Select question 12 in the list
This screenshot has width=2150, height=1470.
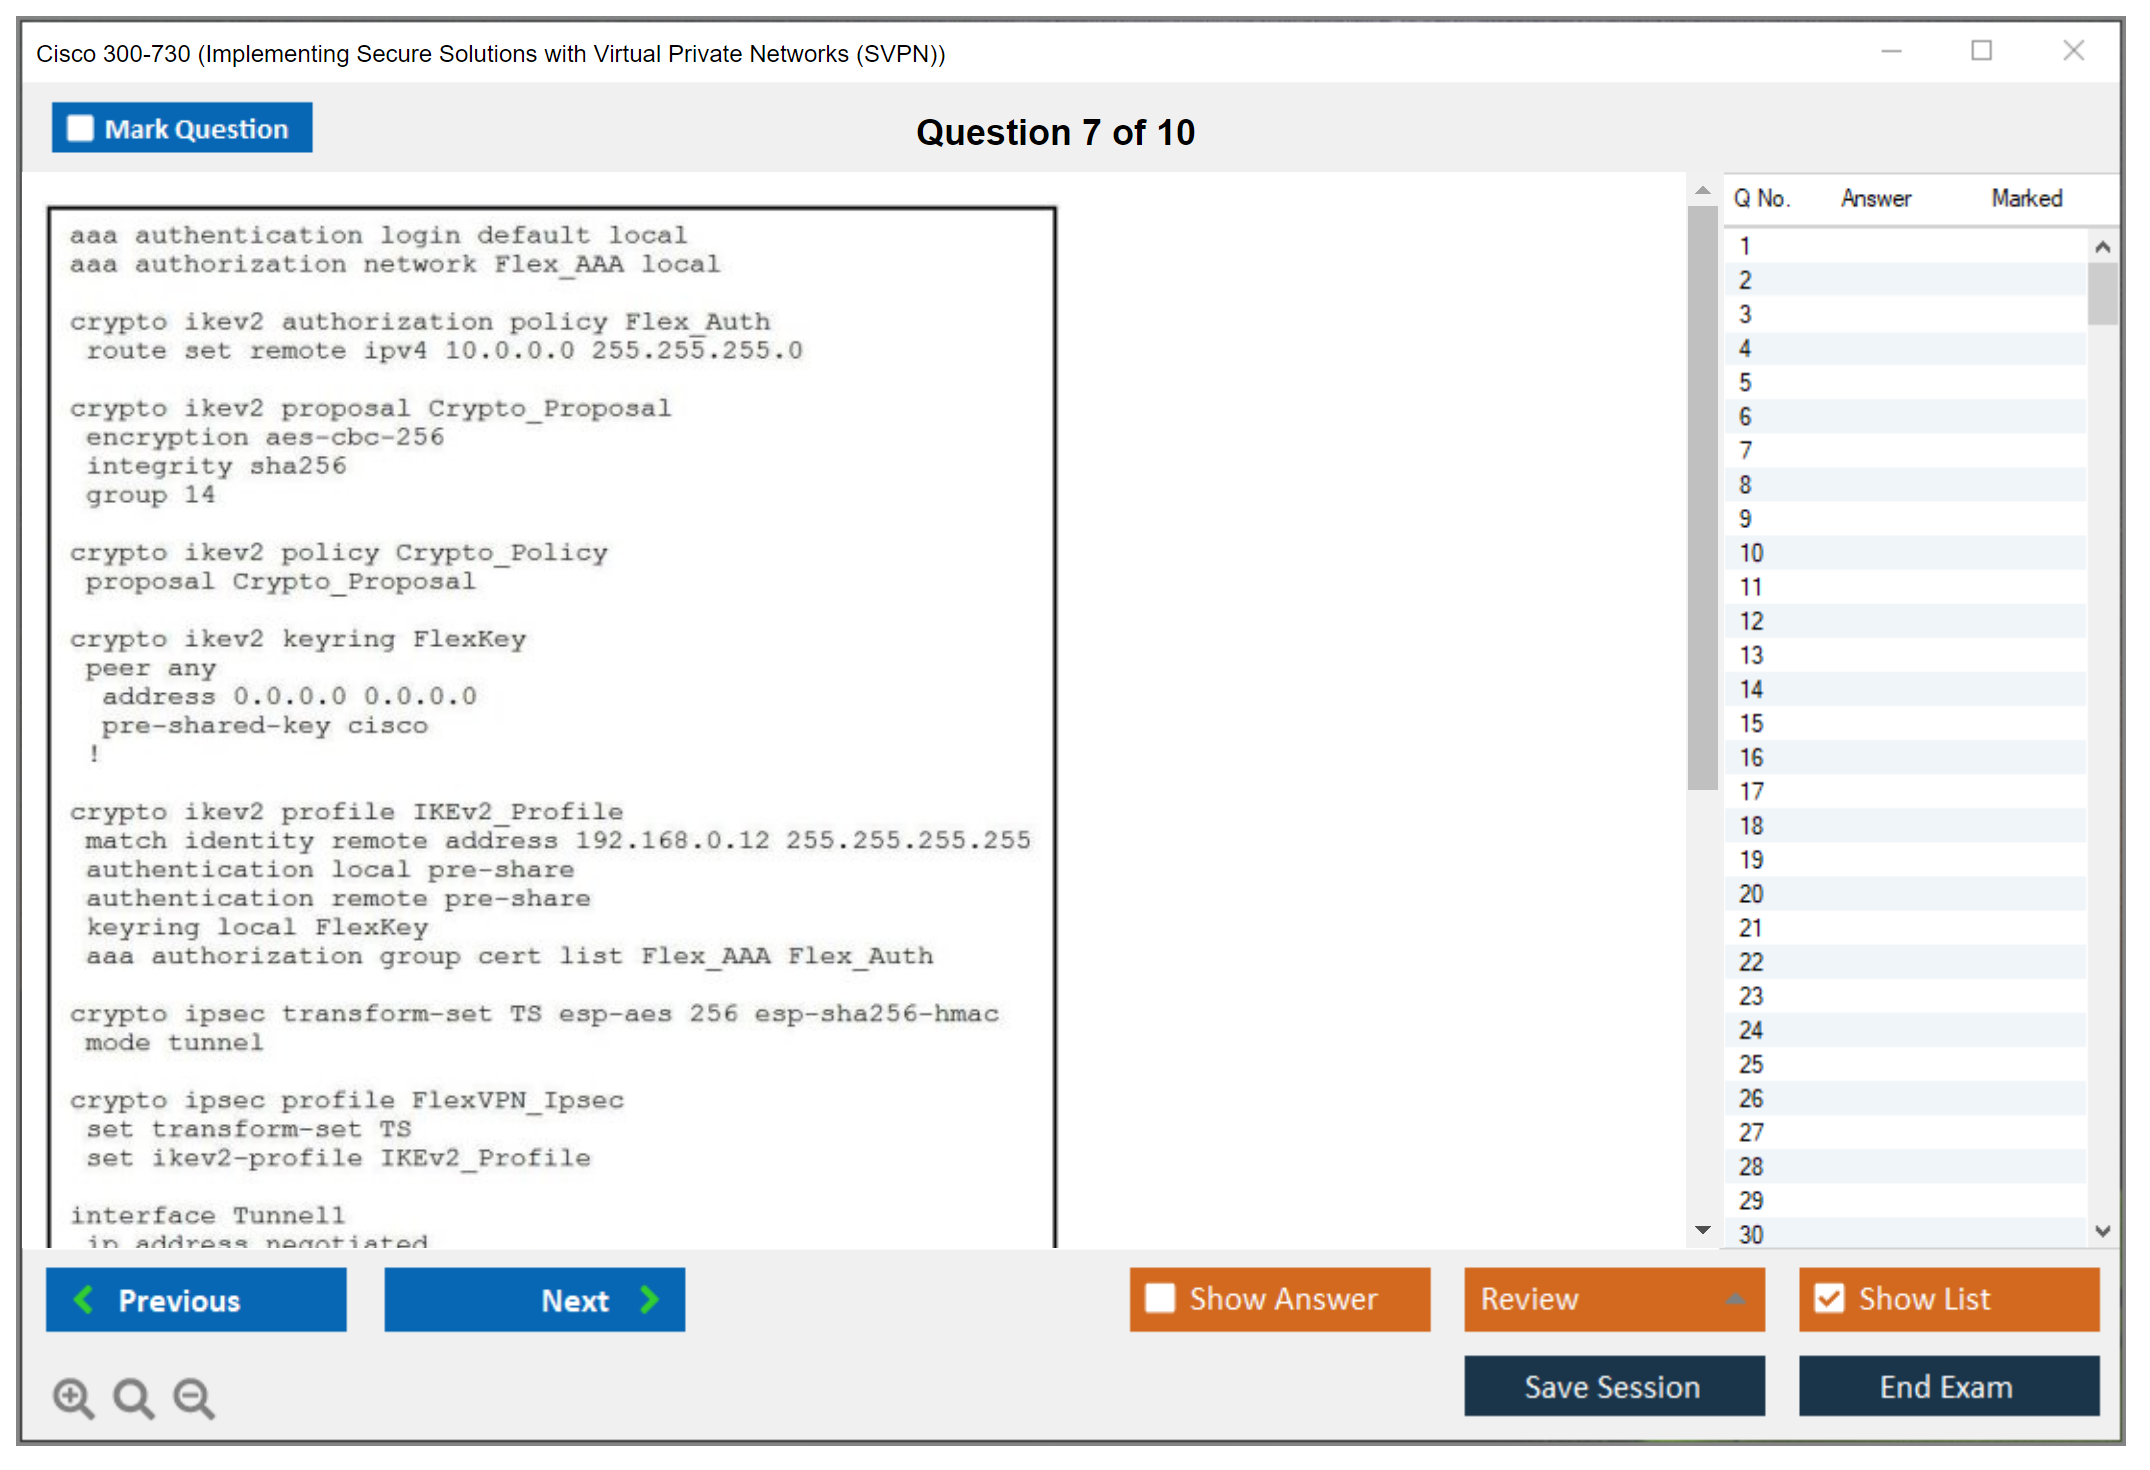[x=1751, y=621]
